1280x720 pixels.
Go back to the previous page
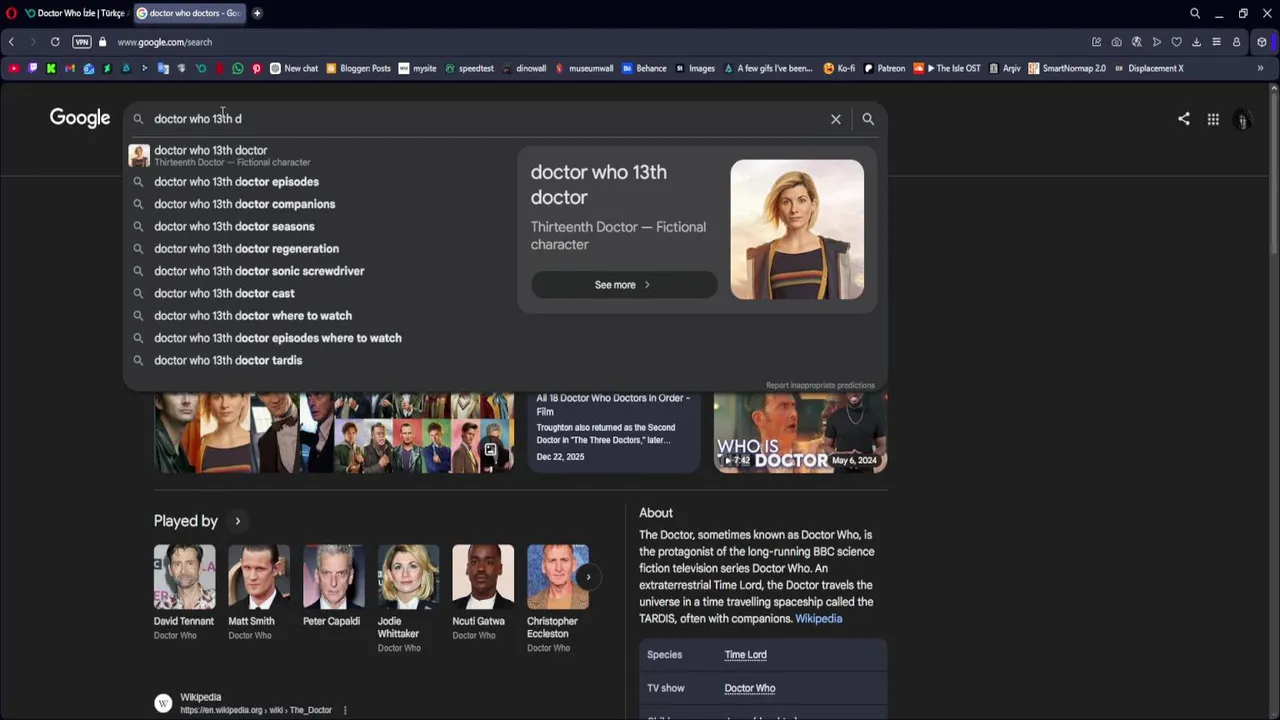pos(11,42)
